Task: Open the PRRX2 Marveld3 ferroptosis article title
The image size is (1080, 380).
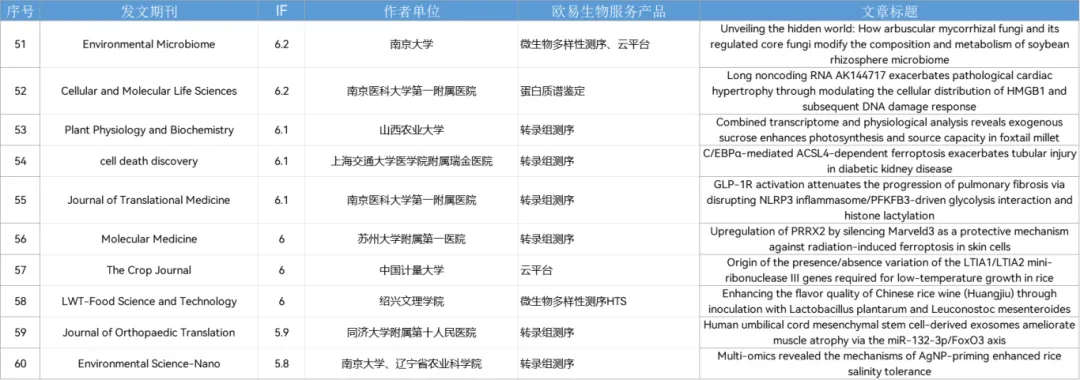Action: (x=890, y=239)
